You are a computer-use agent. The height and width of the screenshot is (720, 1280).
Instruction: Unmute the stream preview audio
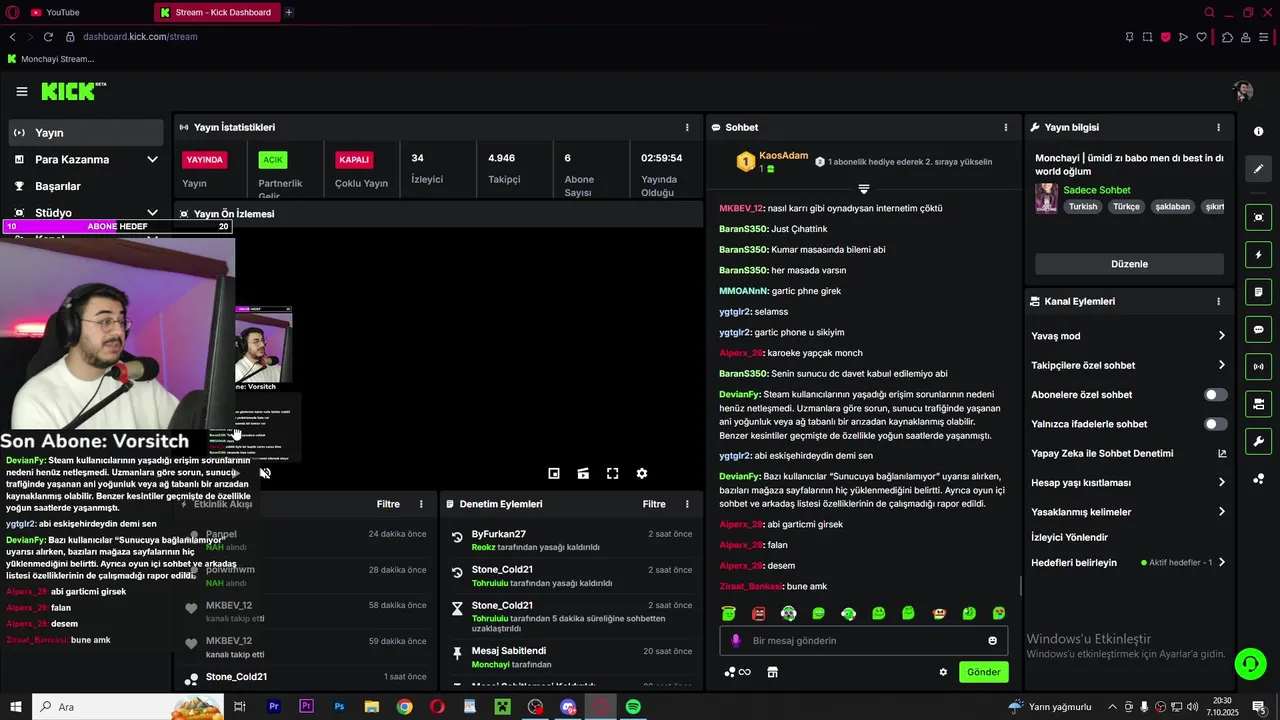tap(265, 473)
